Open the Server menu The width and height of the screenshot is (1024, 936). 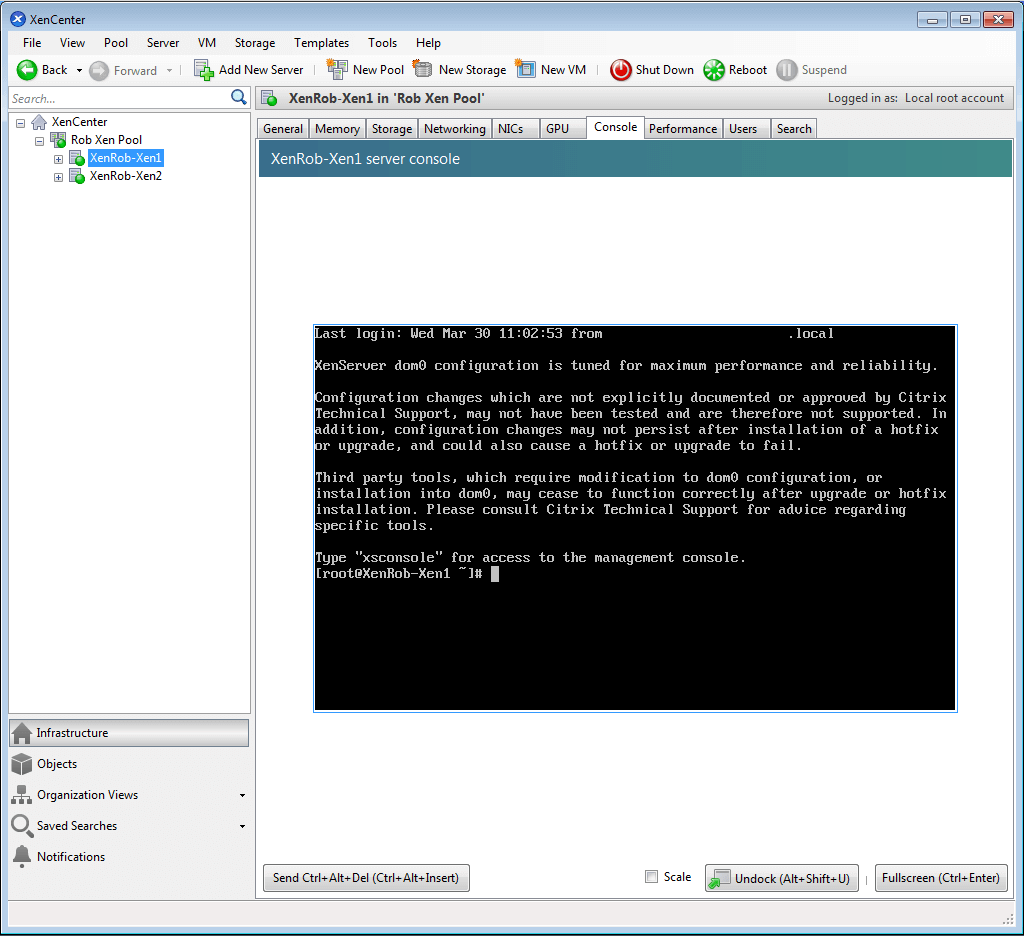[163, 43]
